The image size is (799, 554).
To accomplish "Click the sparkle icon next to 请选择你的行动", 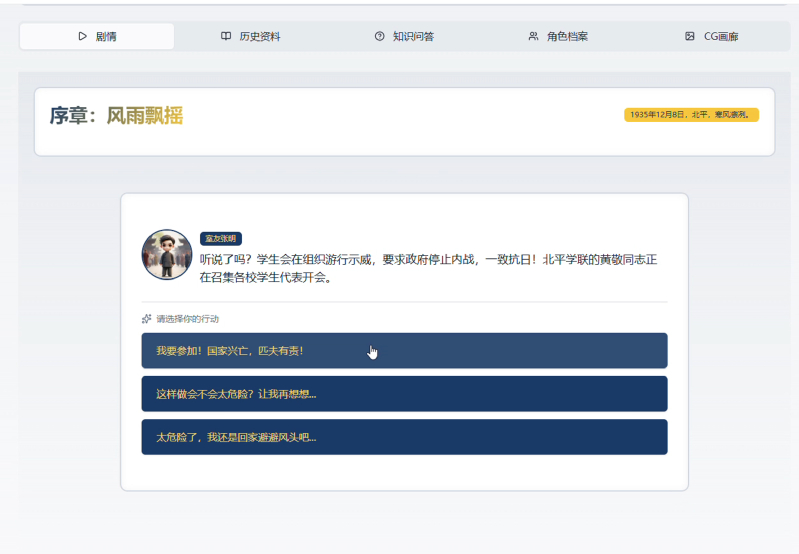I will click(x=147, y=319).
